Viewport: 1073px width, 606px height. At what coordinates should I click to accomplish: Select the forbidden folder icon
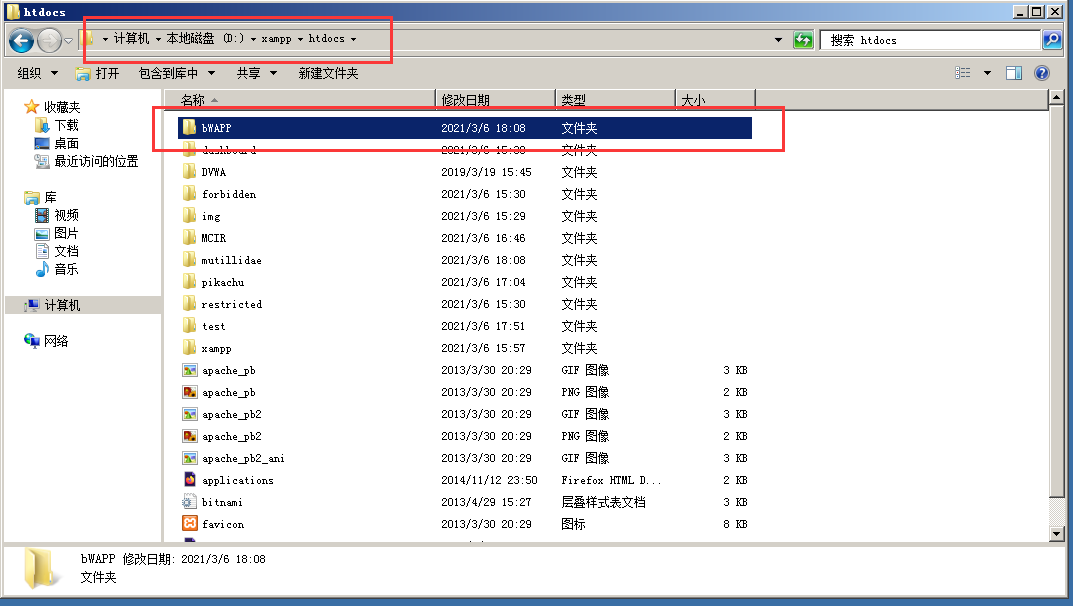coord(190,194)
